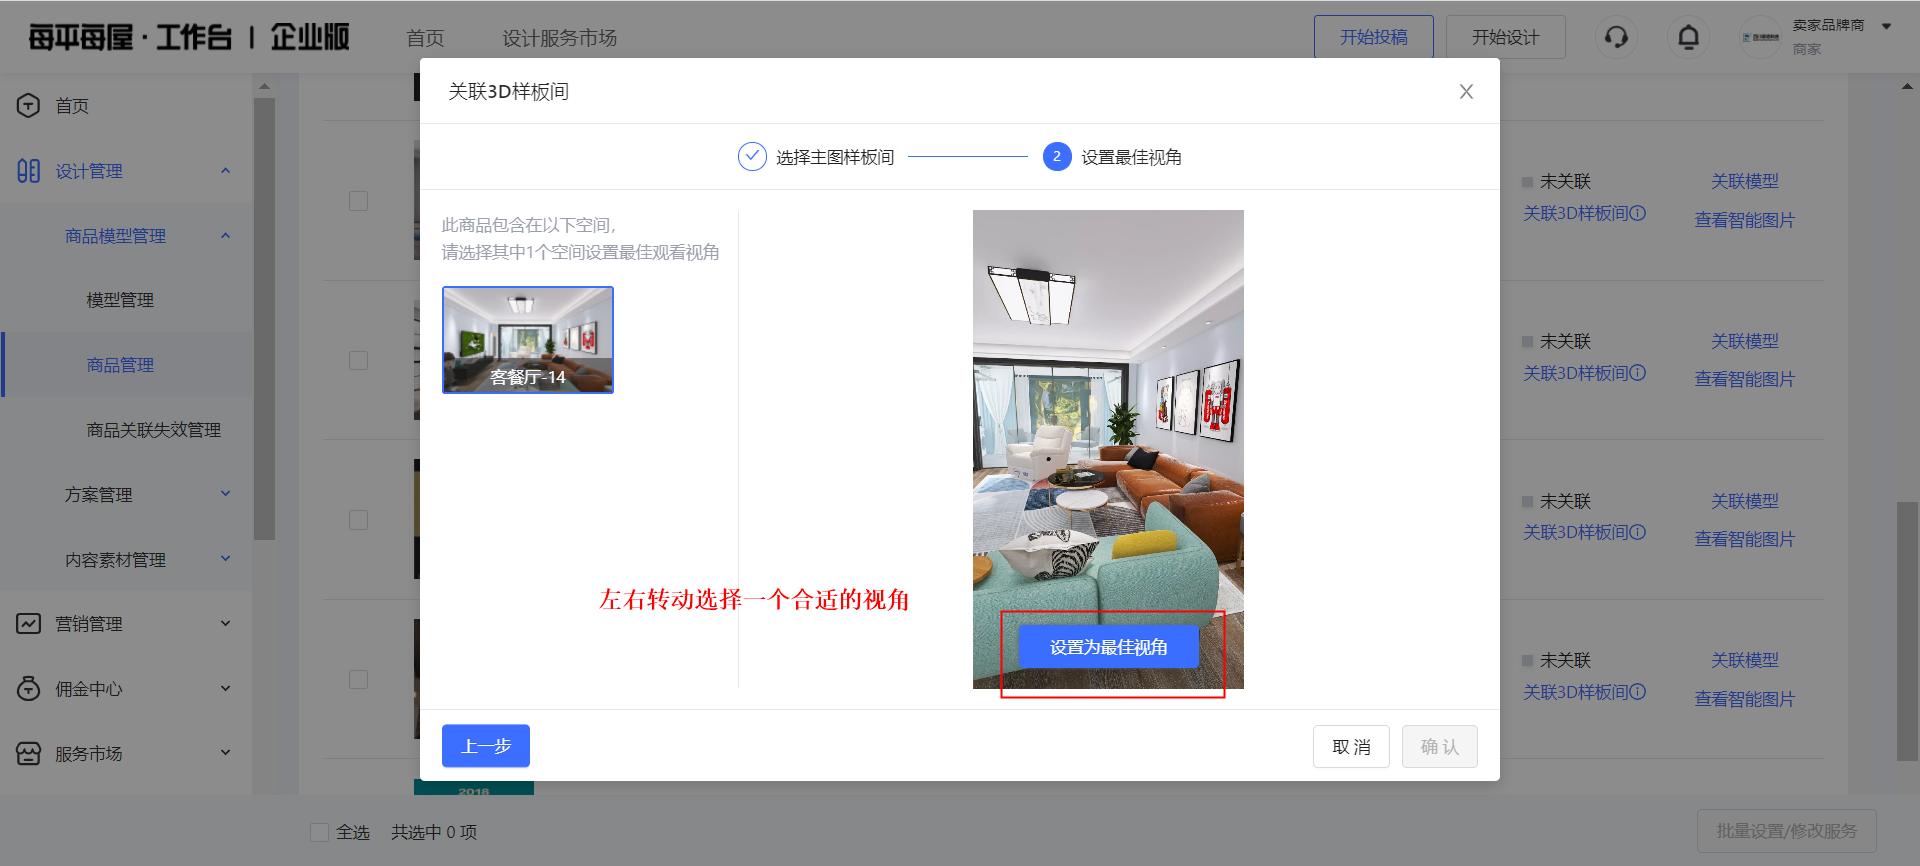Viewport: 1920px width, 866px height.
Task: Click the 上一步 button
Action: [x=486, y=746]
